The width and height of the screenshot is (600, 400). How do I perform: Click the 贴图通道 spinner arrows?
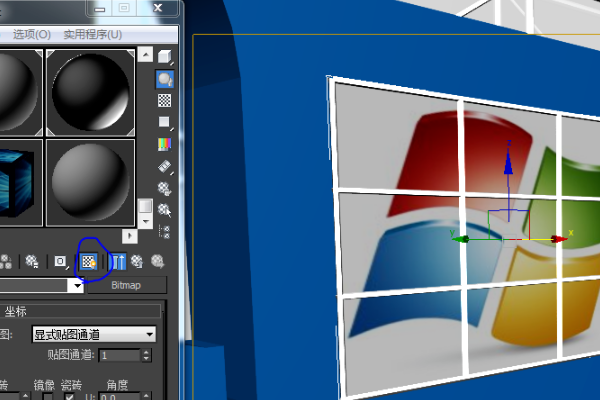[x=146, y=356]
